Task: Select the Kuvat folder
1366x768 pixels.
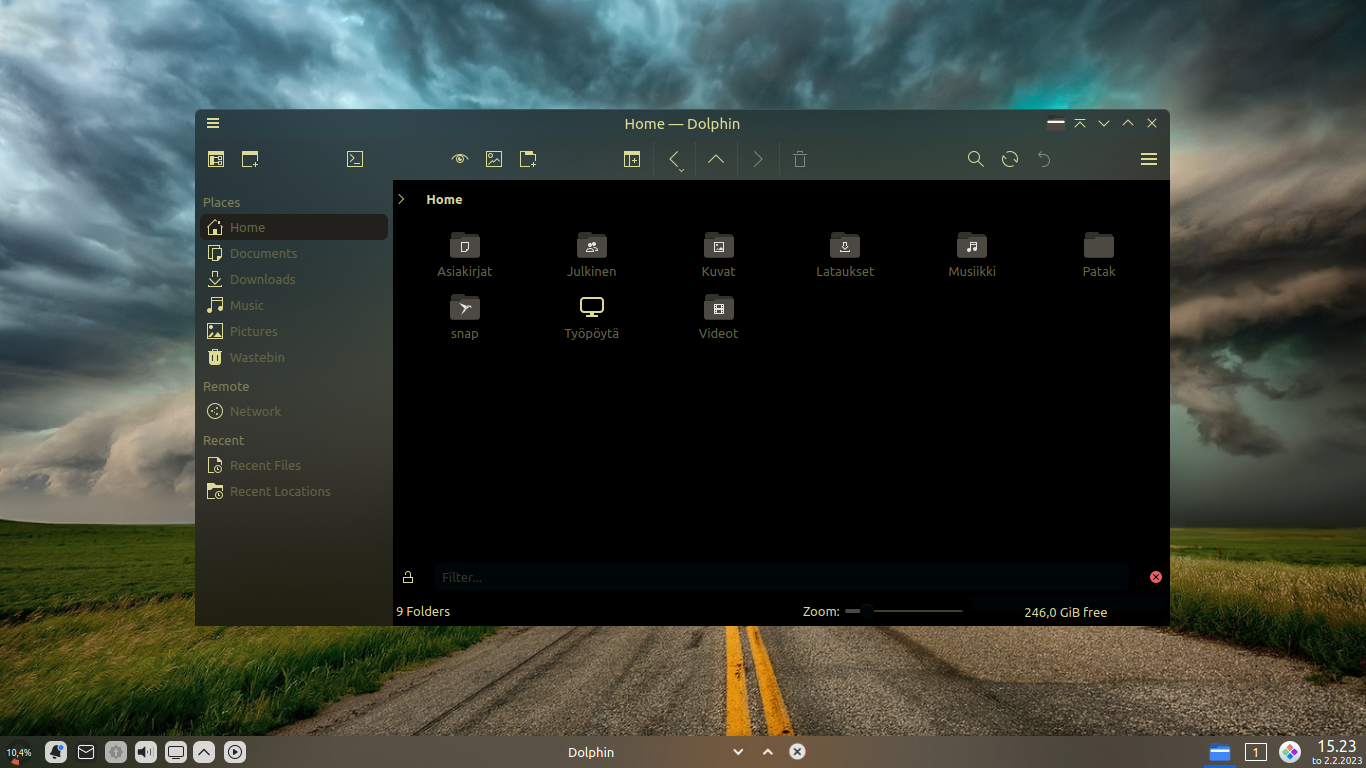Action: click(x=718, y=255)
